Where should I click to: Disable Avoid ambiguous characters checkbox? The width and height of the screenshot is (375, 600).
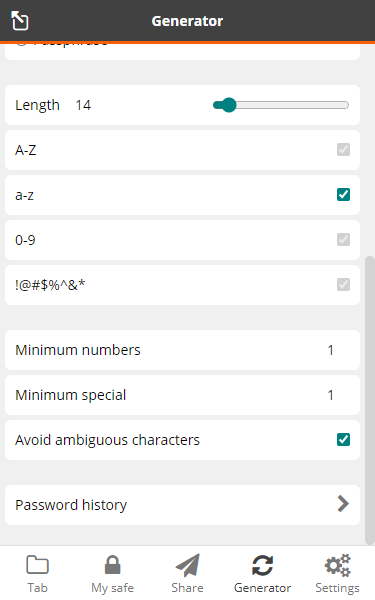tap(343, 440)
